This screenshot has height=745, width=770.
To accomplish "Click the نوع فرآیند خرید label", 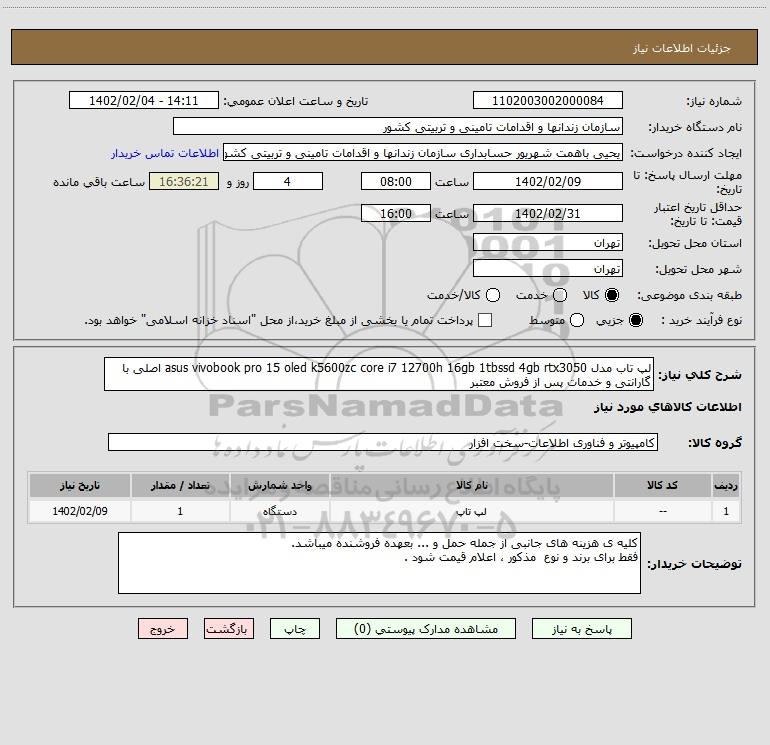I will pyautogui.click(x=701, y=320).
